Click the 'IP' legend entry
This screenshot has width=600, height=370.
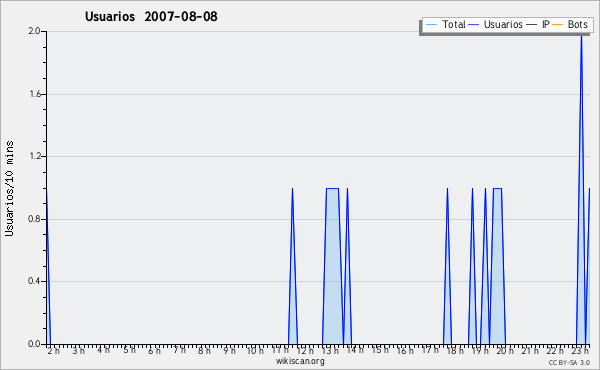coord(538,24)
